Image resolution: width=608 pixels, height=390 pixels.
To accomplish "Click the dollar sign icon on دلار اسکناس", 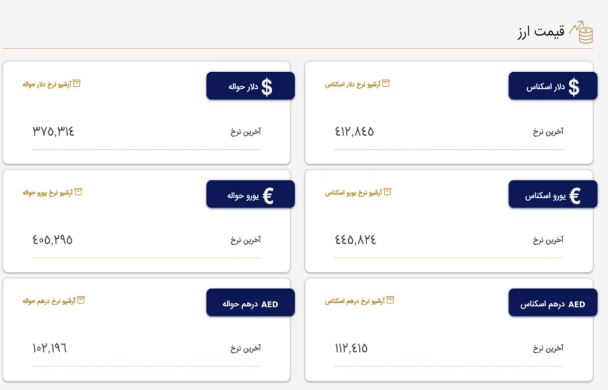I will (x=574, y=87).
